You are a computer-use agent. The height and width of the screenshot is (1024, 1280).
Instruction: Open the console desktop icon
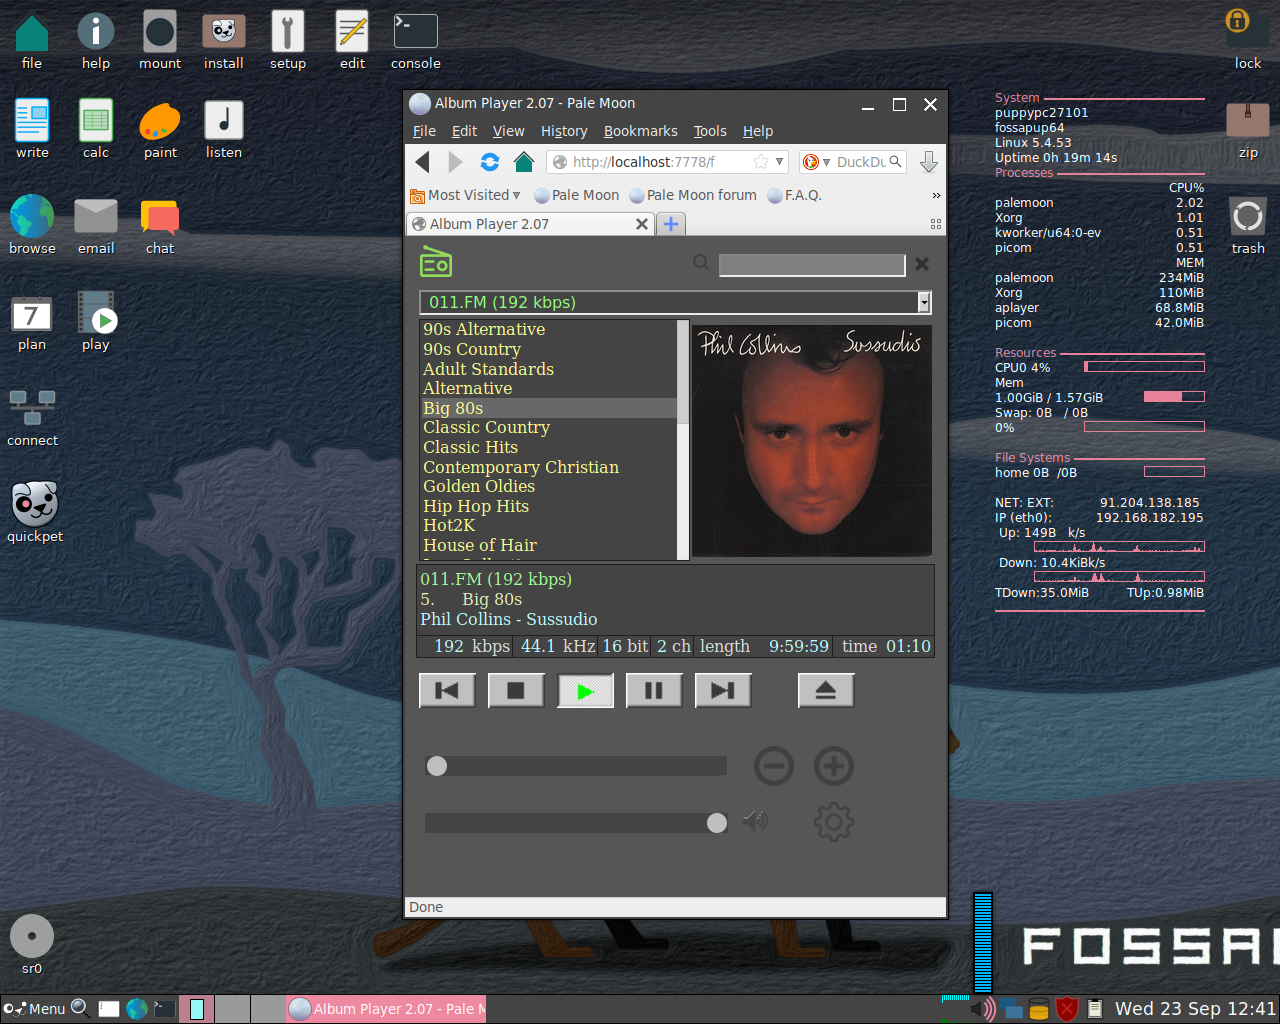(416, 41)
